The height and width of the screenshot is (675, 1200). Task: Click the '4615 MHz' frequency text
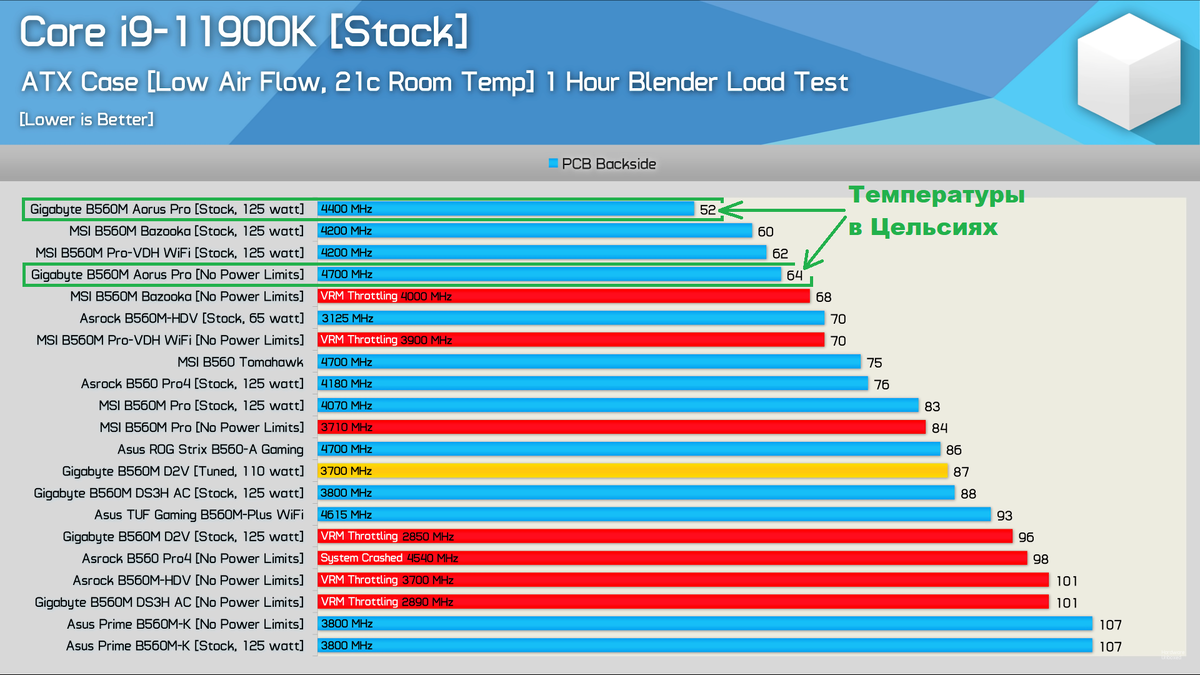(346, 515)
